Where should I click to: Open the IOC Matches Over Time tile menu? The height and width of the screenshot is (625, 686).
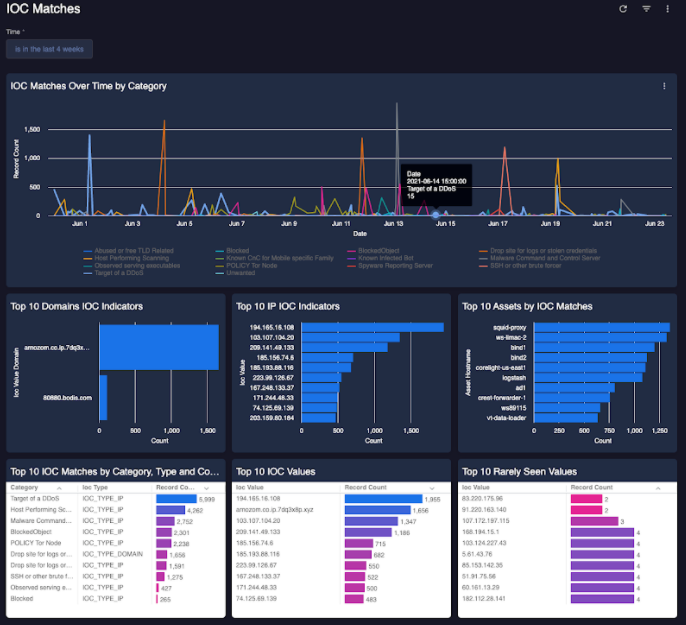664,86
